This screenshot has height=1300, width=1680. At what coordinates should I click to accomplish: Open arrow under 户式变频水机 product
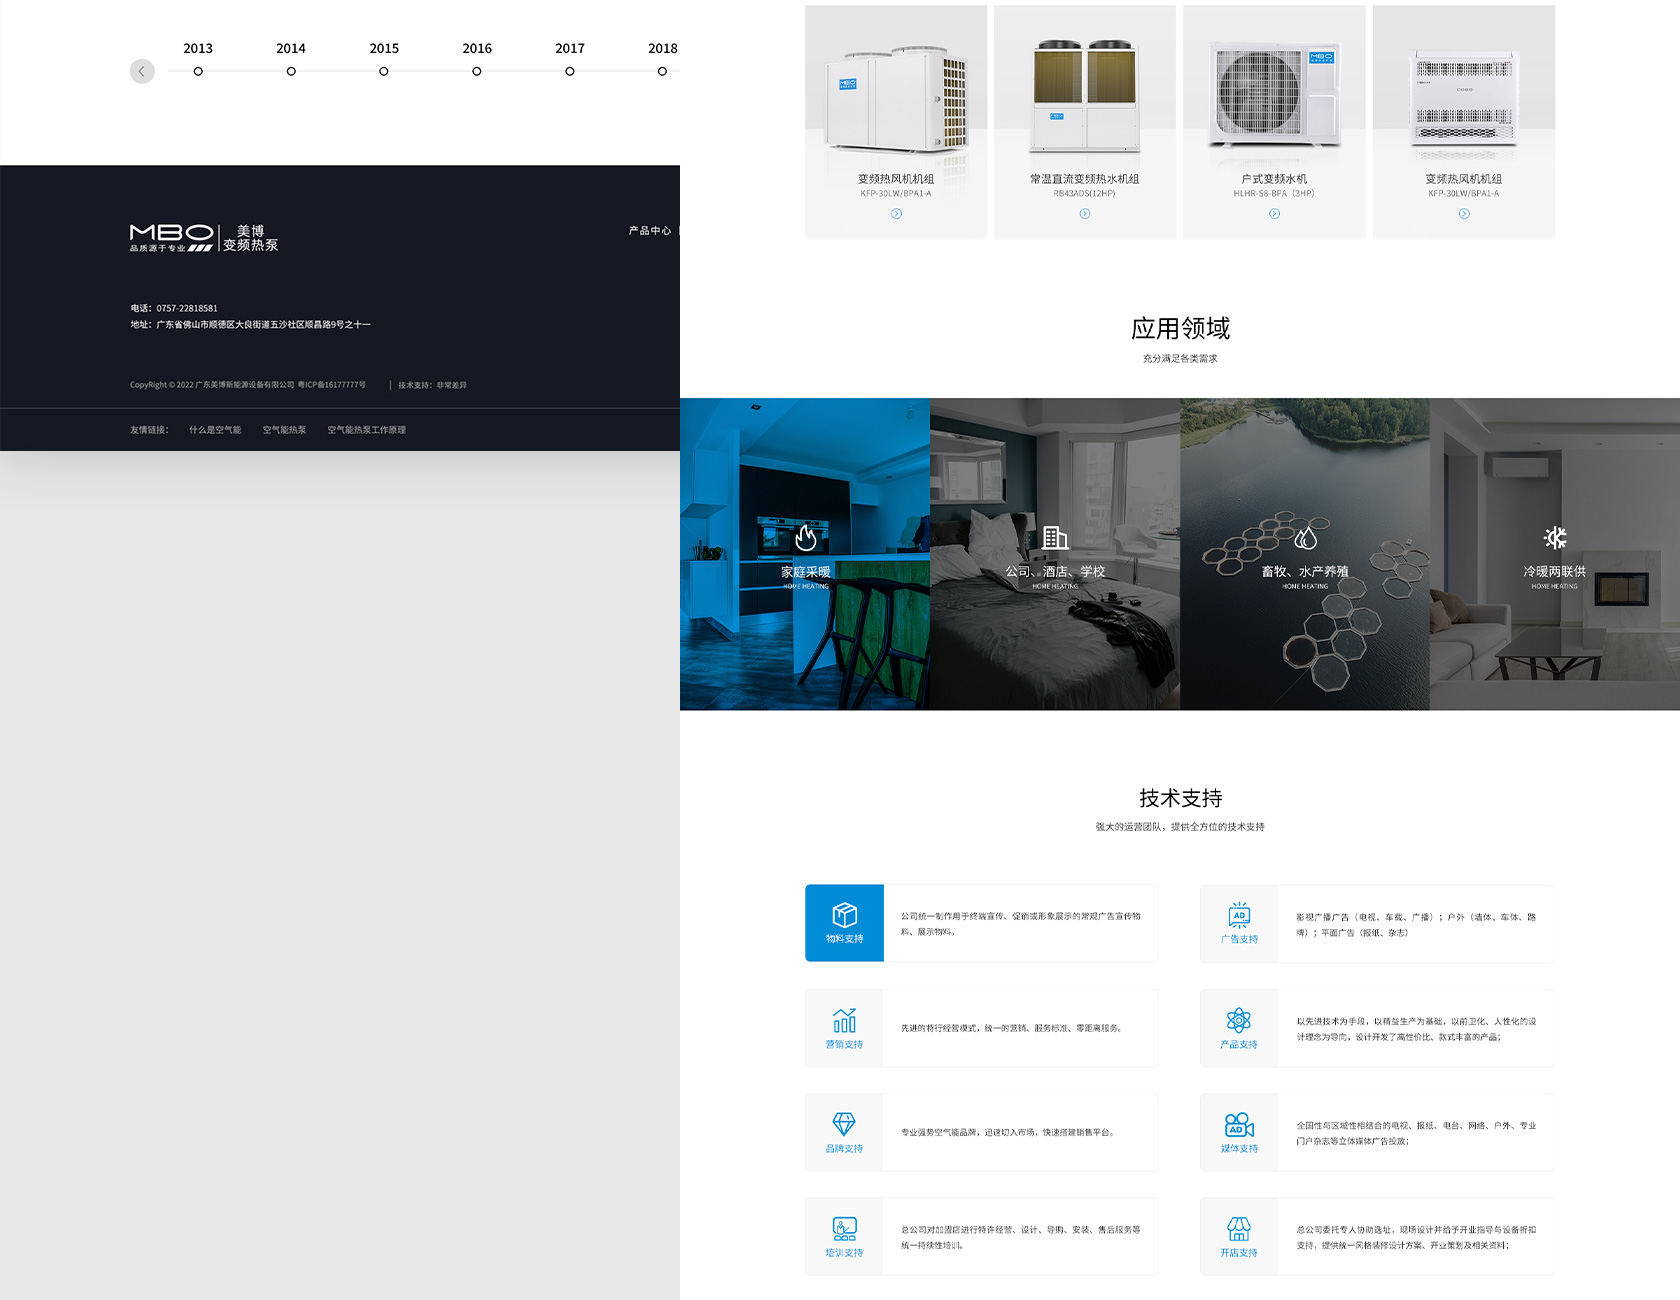tap(1274, 214)
